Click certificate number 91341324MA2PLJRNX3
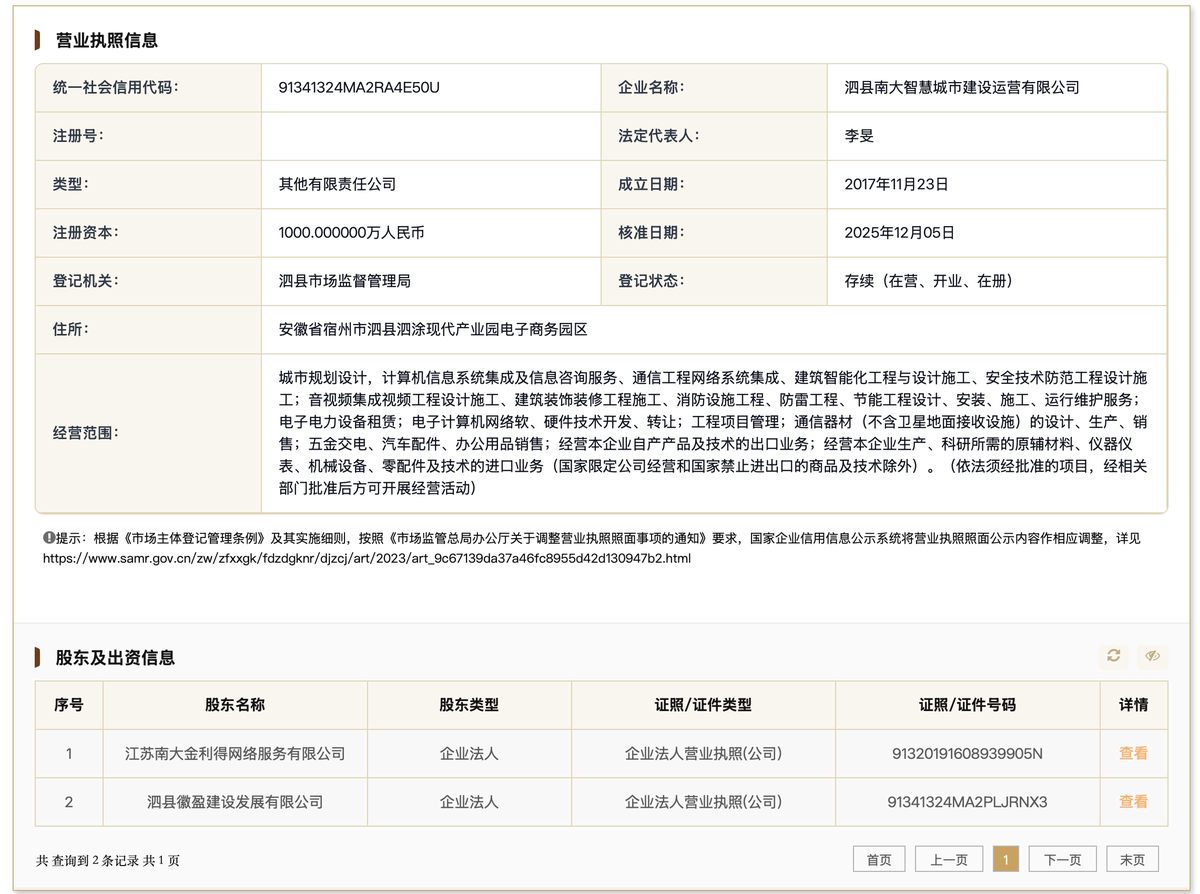1200x894 pixels. coord(967,801)
